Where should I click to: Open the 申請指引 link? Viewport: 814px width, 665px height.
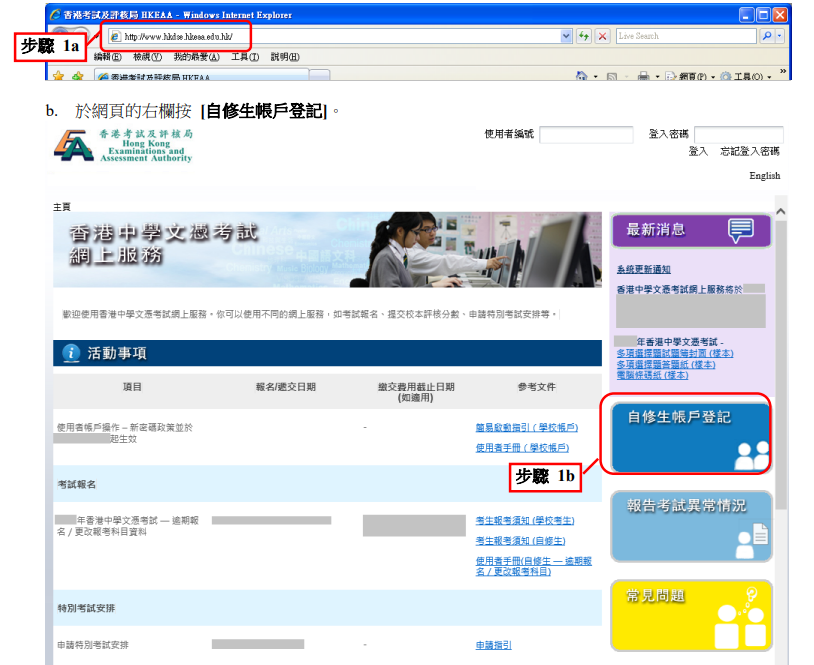(494, 645)
